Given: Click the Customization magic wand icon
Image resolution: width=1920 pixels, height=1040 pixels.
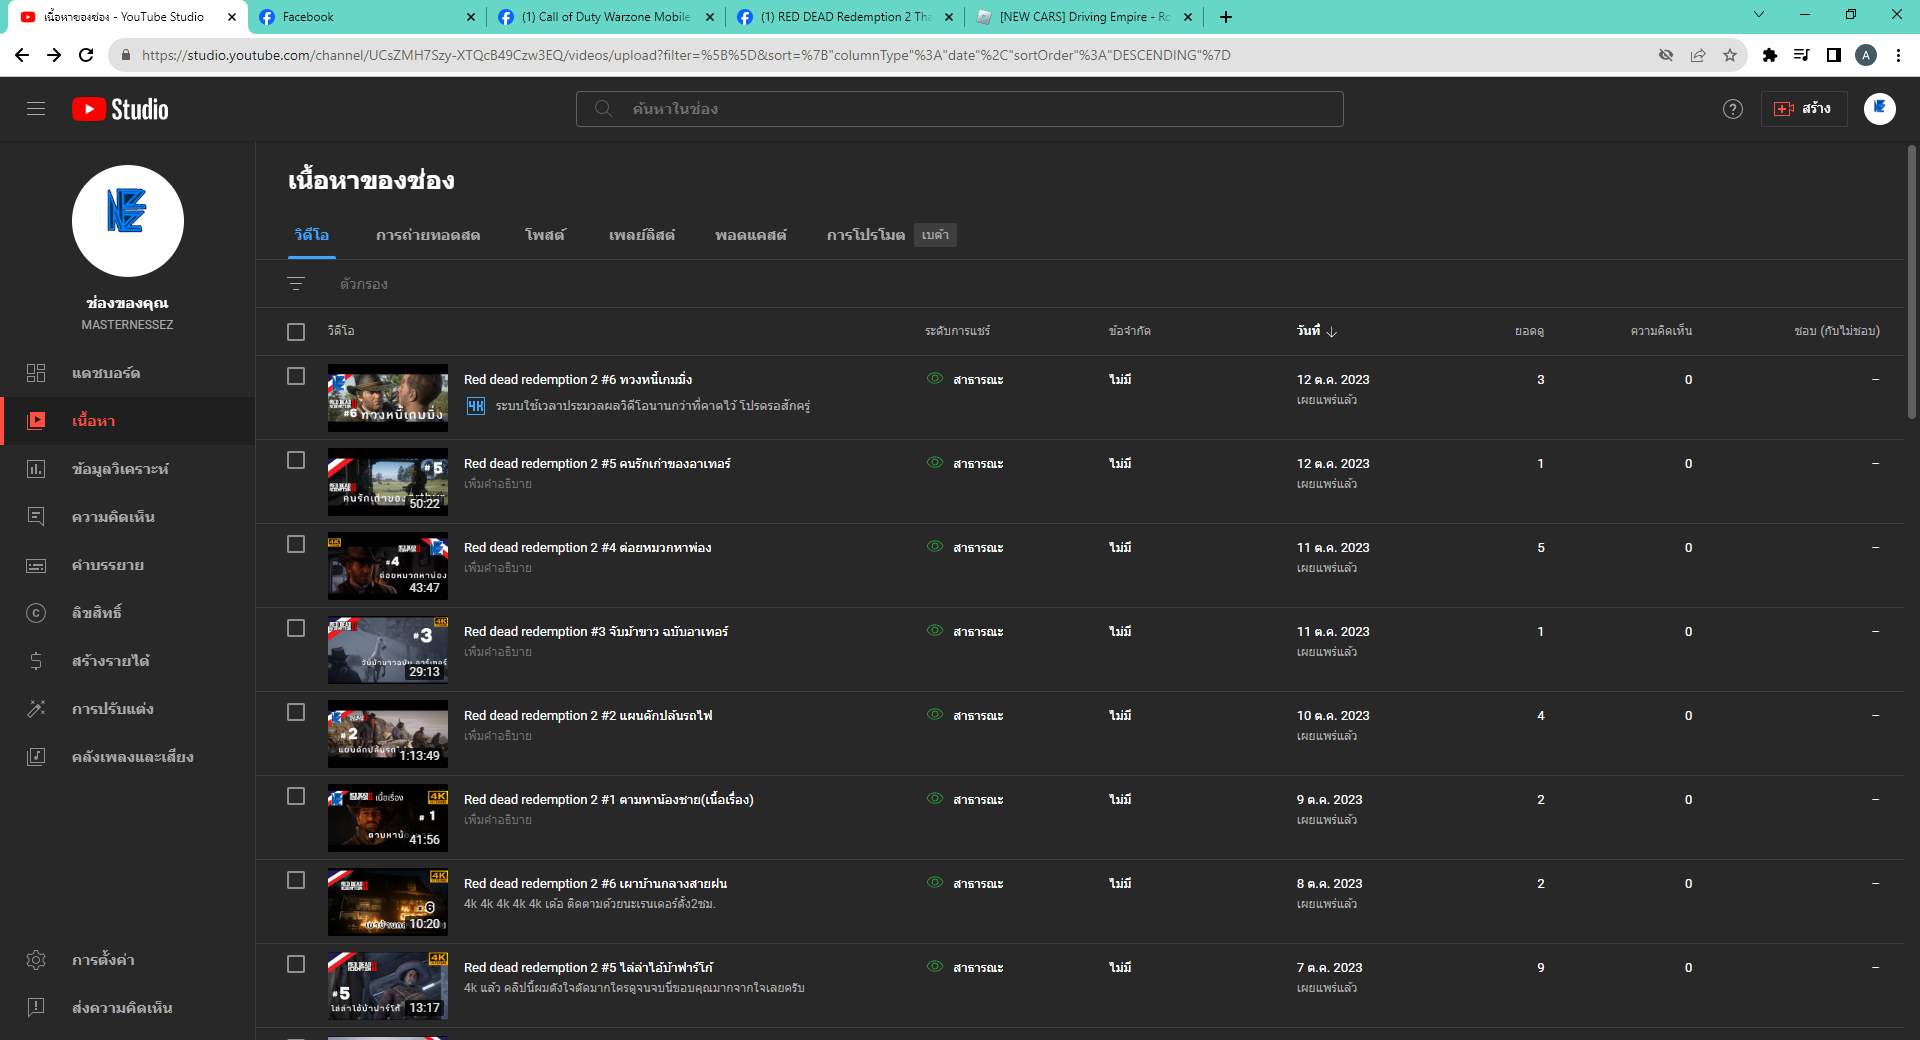Looking at the screenshot, I should pyautogui.click(x=36, y=709).
